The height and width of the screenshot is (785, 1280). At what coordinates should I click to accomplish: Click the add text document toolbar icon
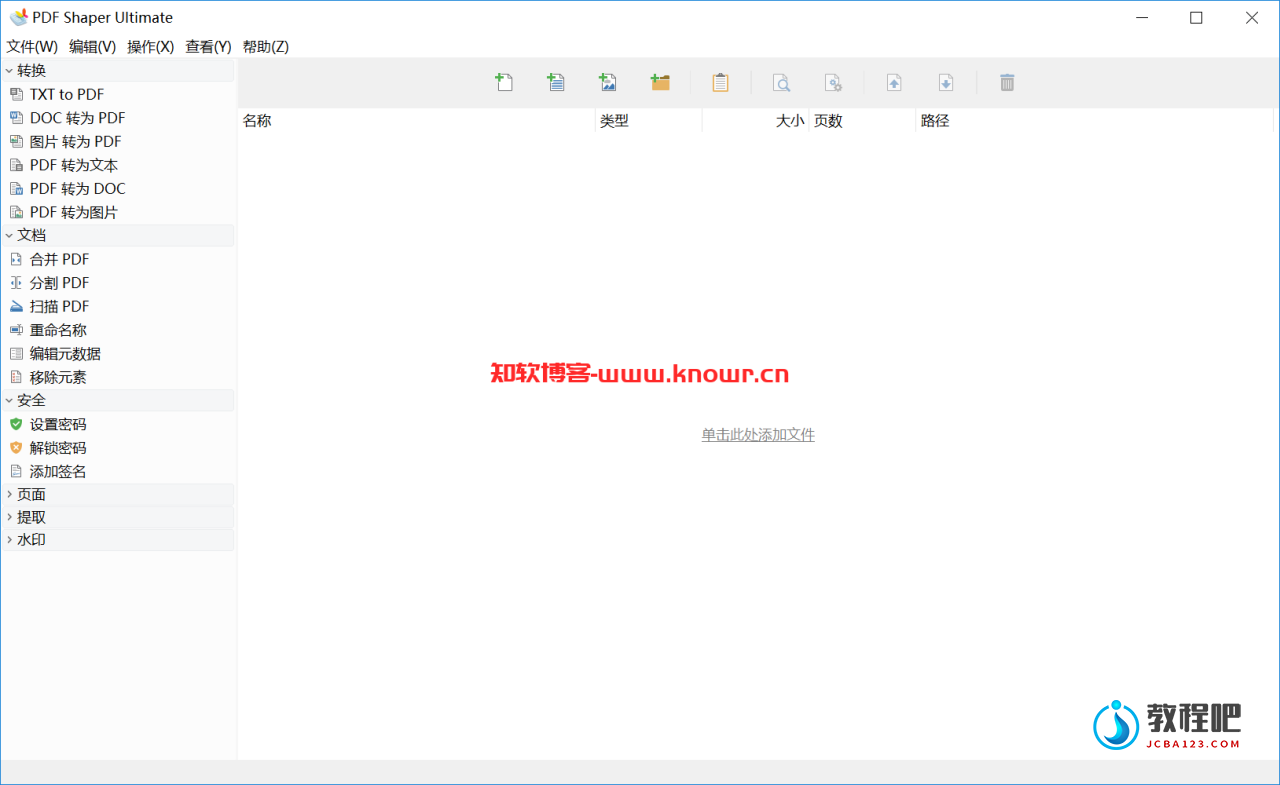tap(556, 82)
